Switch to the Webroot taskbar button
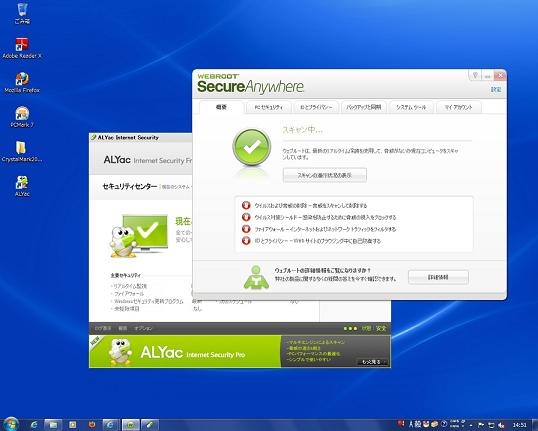 pos(131,424)
